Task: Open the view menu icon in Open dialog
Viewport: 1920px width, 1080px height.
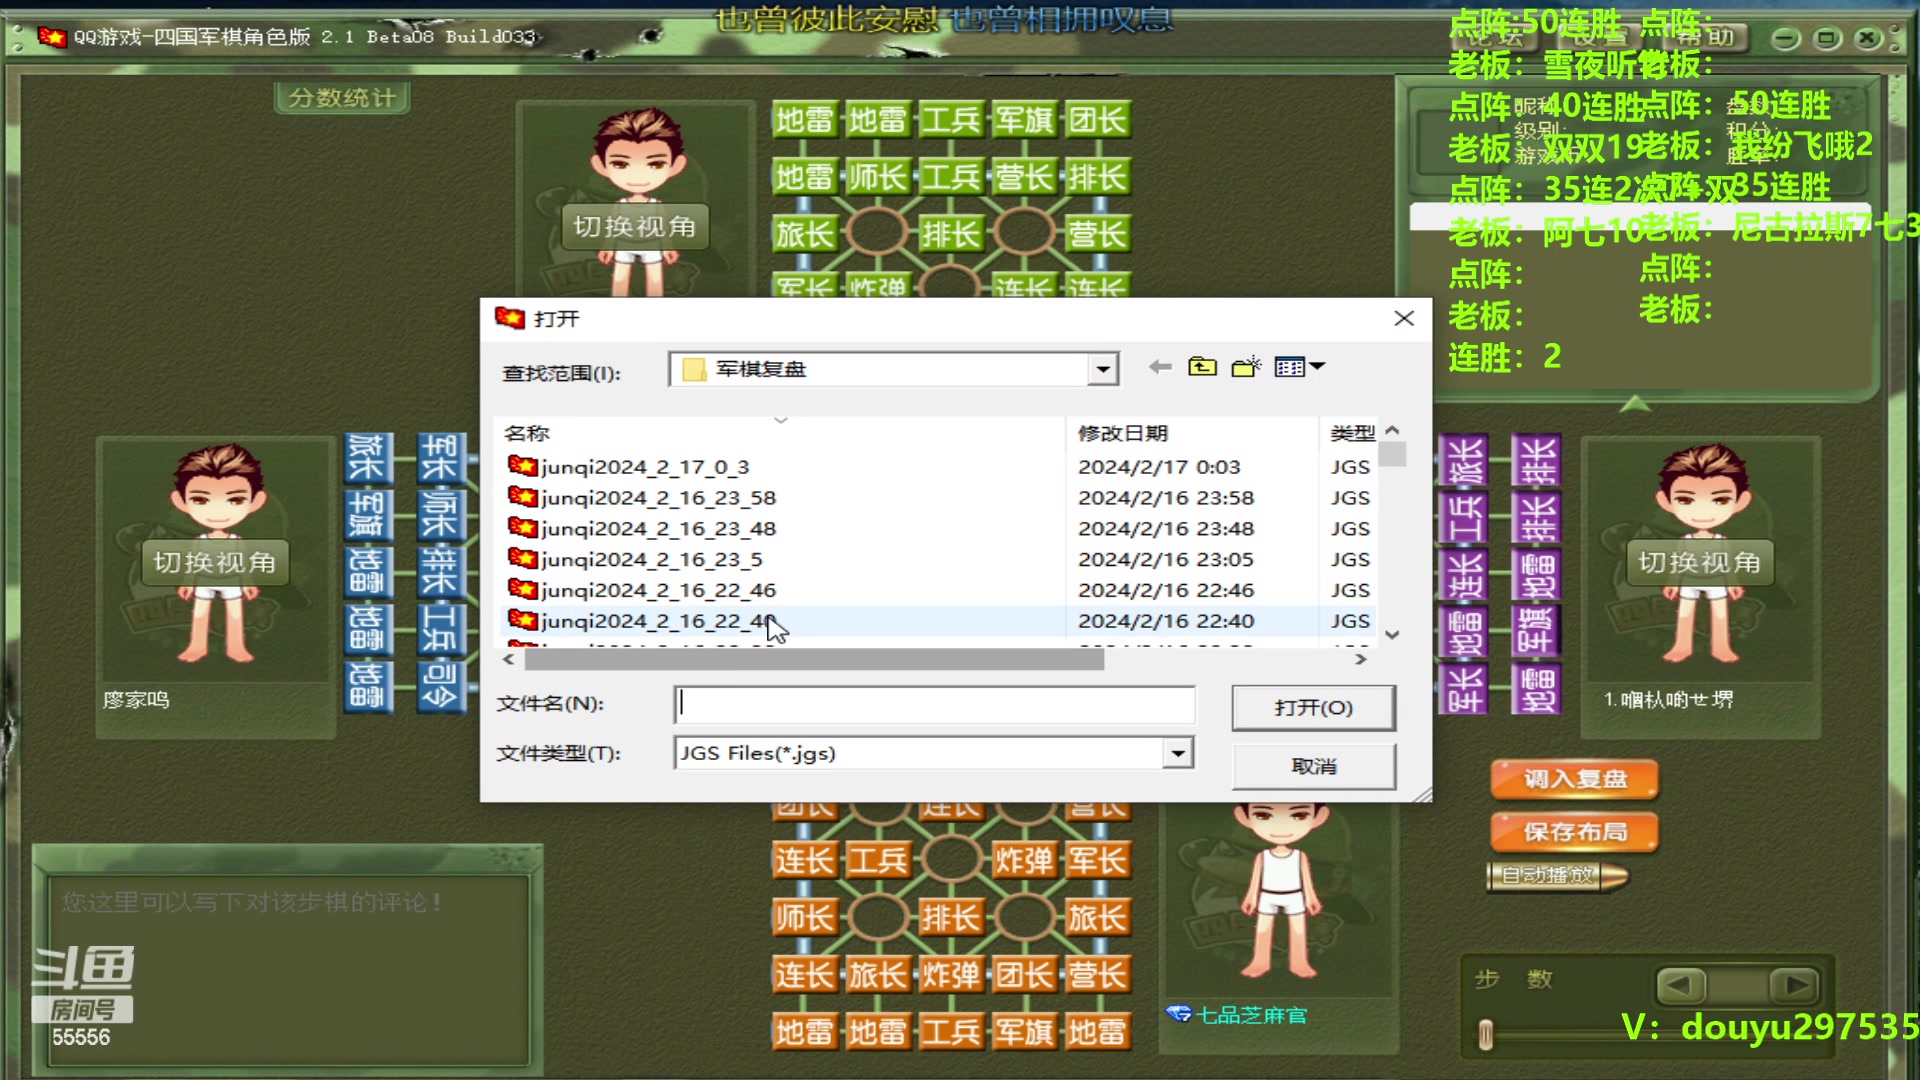Action: click(1300, 367)
